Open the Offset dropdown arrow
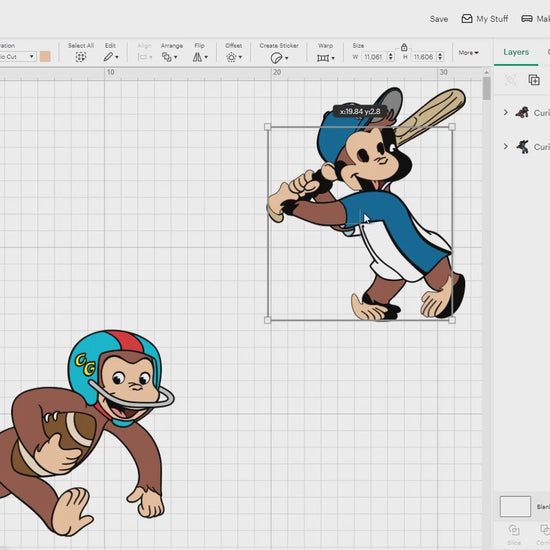 240,57
